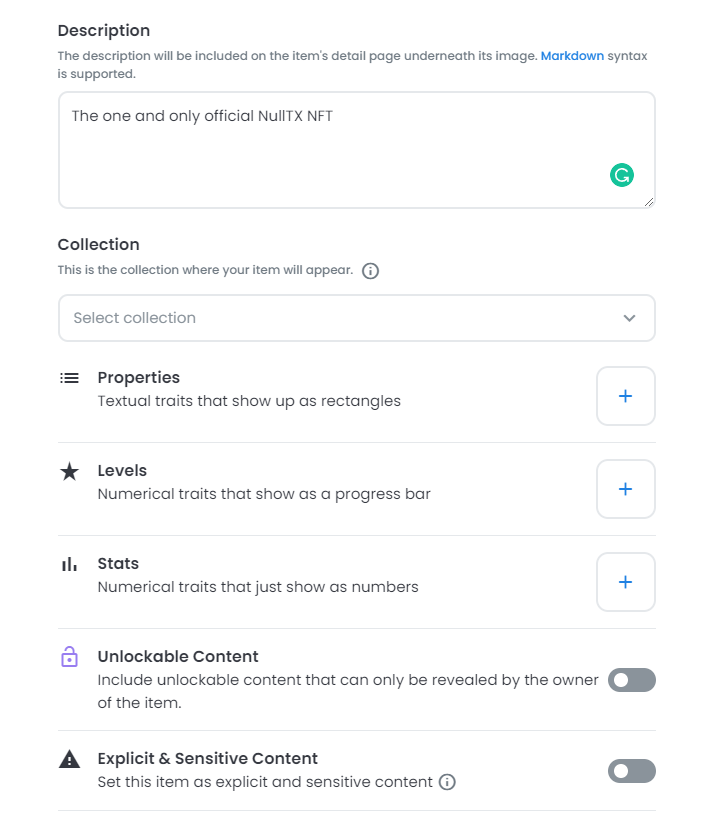This screenshot has height=813, width=717.
Task: Click the info icon beside sensitive content text
Action: coord(447,782)
